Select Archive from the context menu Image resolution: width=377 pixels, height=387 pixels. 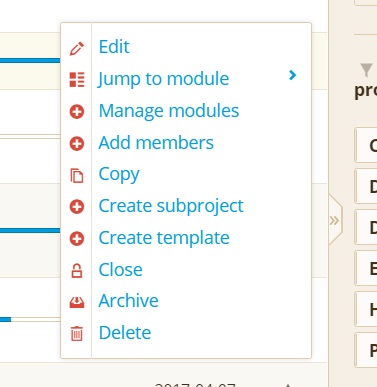click(x=129, y=301)
